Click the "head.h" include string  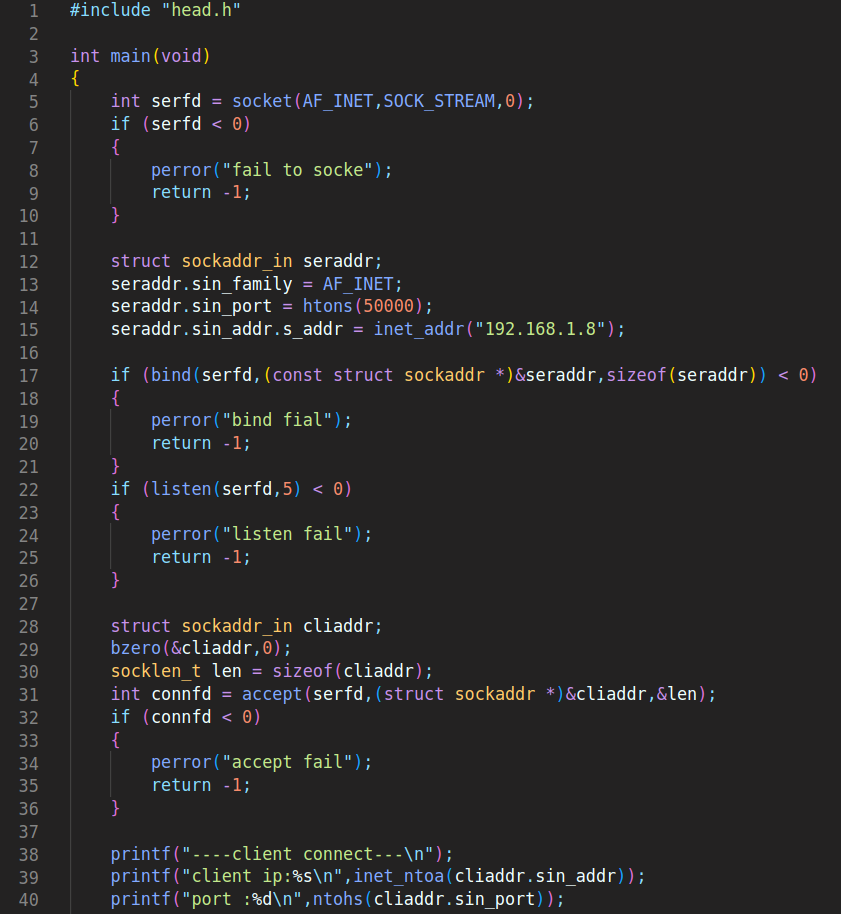coord(201,10)
